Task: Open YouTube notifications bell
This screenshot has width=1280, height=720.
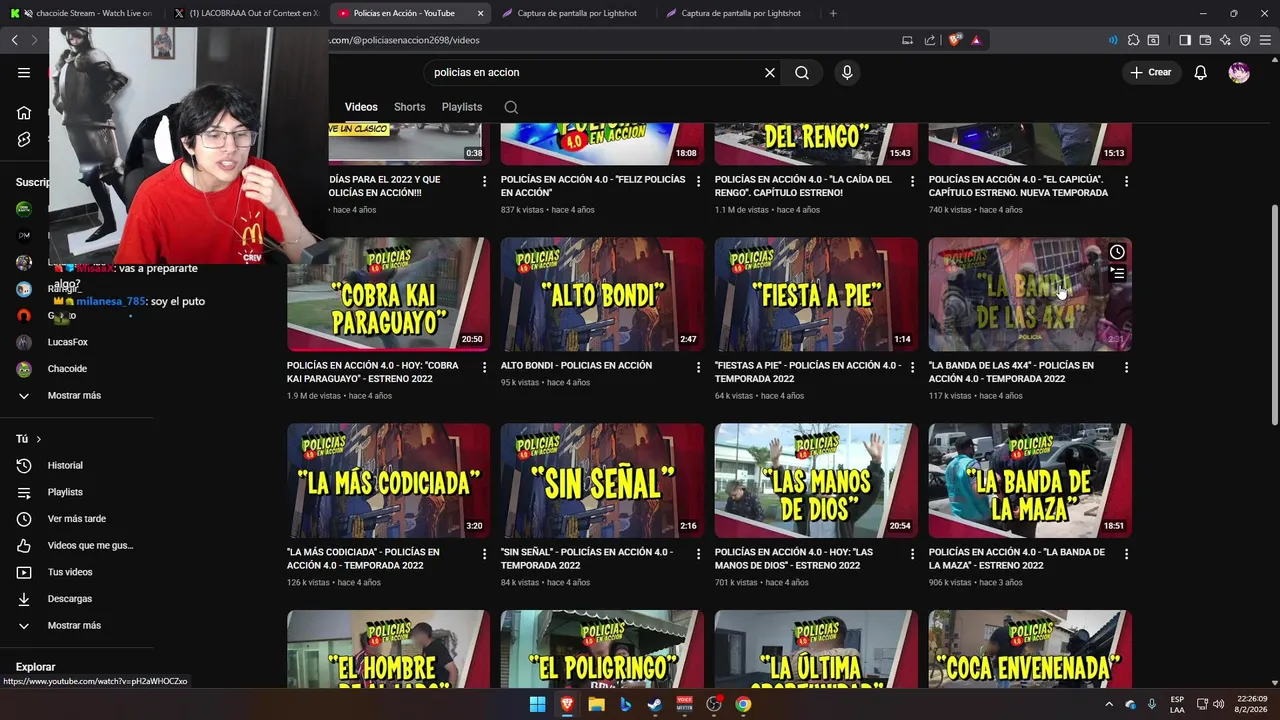Action: pos(1200,72)
